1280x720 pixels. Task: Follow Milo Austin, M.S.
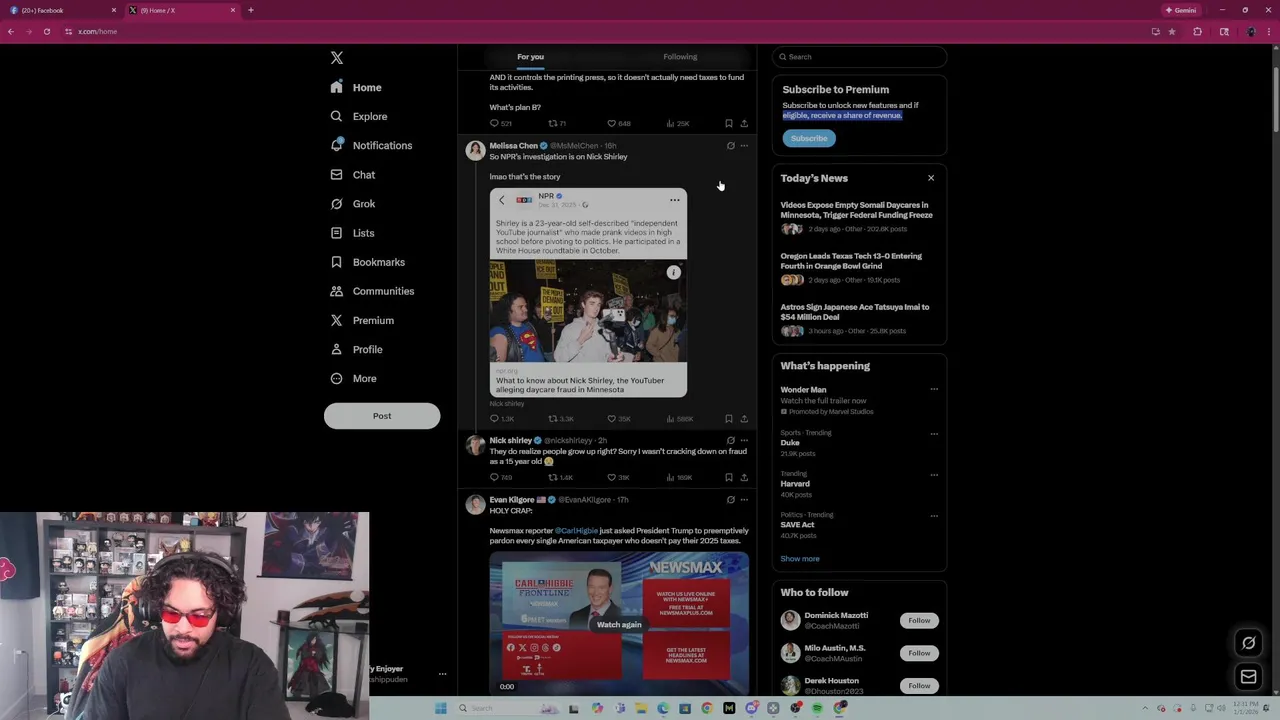click(919, 653)
